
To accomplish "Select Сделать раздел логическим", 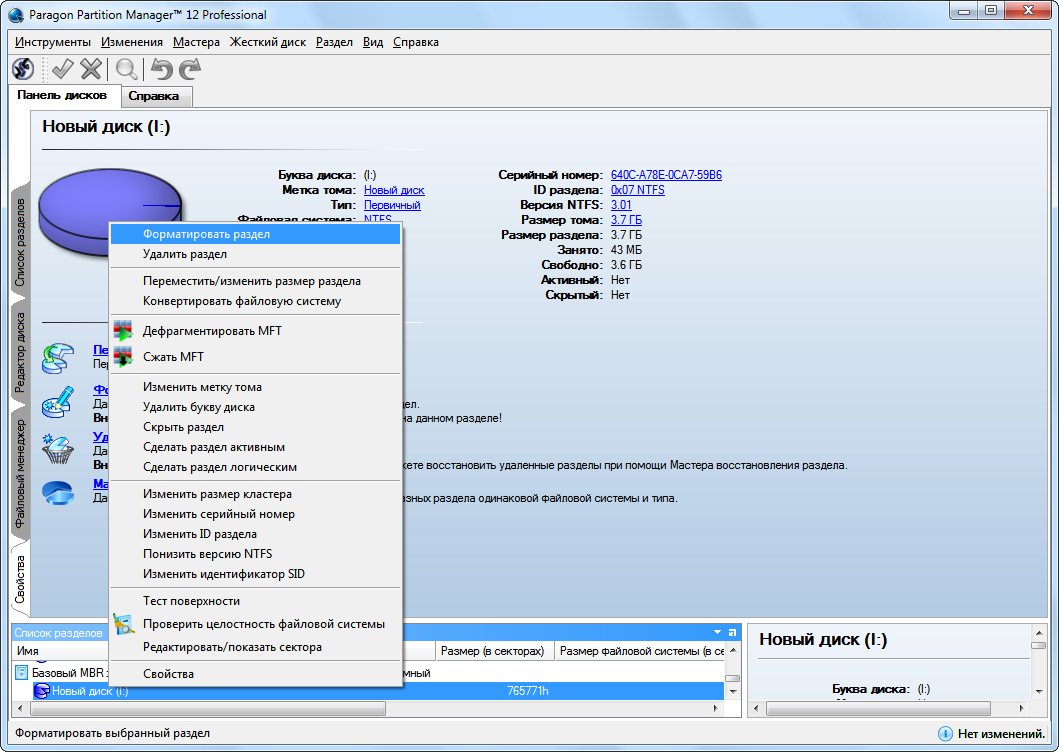I will (255, 467).
